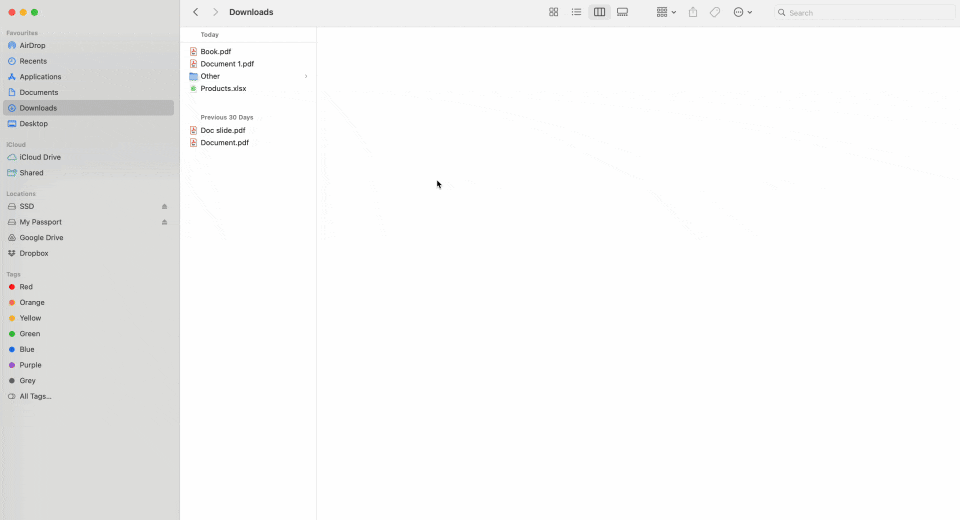Open Dropbox in the sidebar

(88, 254)
